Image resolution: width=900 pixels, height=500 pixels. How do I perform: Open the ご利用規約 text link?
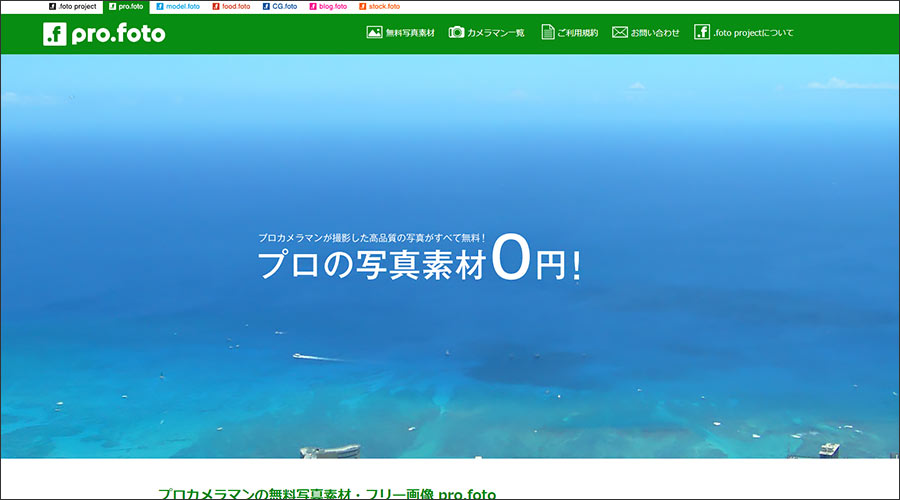tap(579, 33)
